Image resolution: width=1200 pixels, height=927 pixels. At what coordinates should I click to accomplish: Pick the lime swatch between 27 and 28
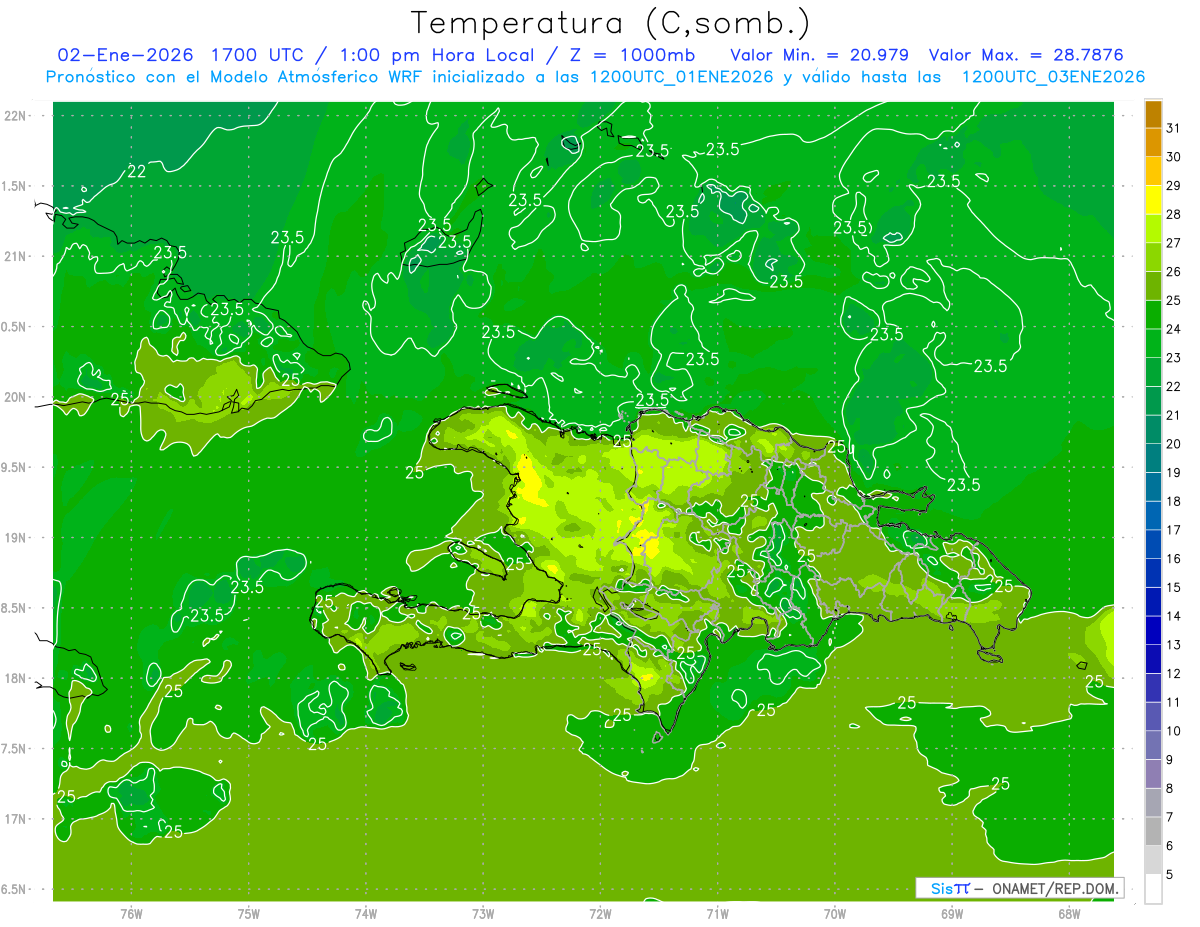pyautogui.click(x=1153, y=228)
